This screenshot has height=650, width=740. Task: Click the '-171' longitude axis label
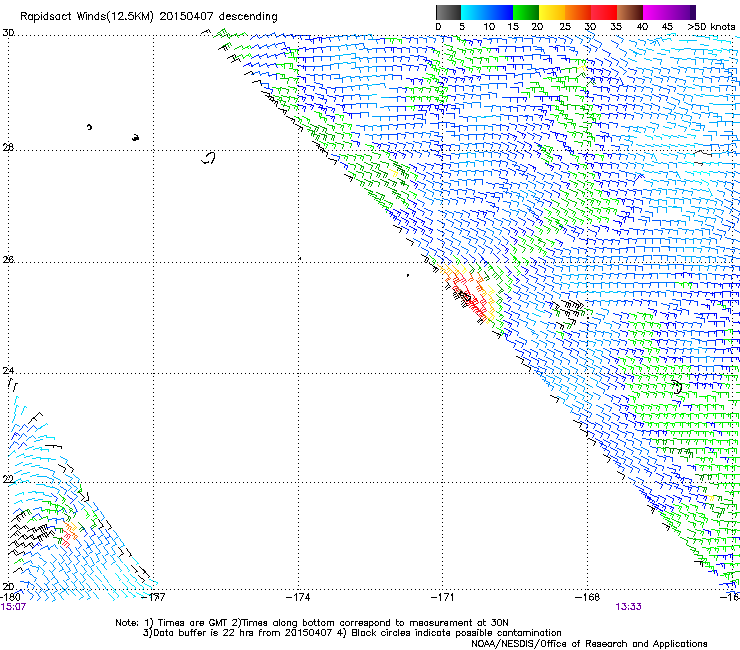(x=443, y=597)
